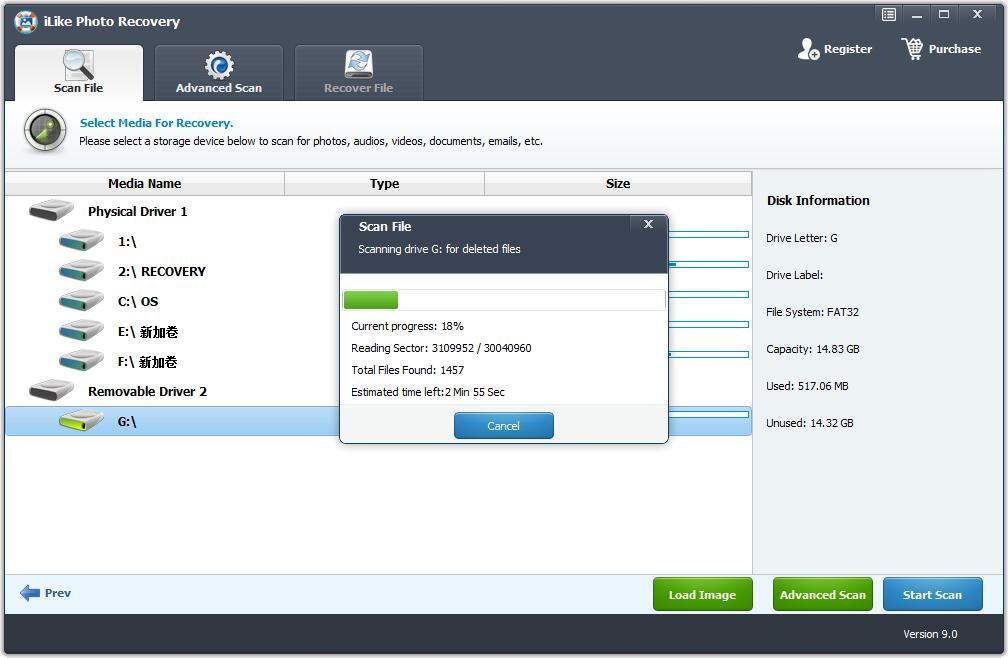Viewport: 1008px width, 658px height.
Task: Cancel the drive scan in progress
Action: 503,426
